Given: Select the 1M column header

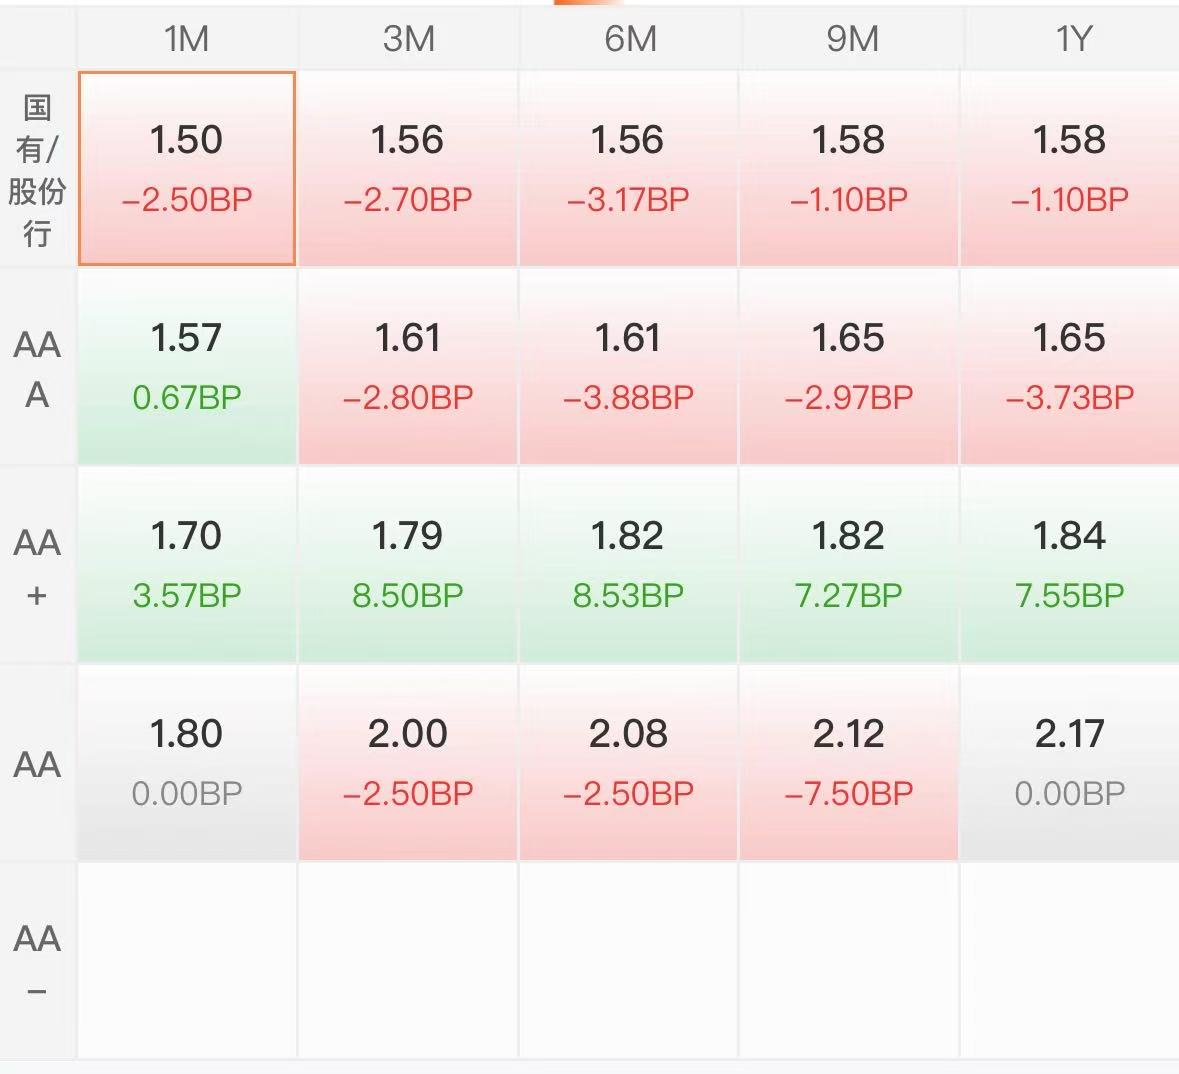Looking at the screenshot, I should [186, 38].
